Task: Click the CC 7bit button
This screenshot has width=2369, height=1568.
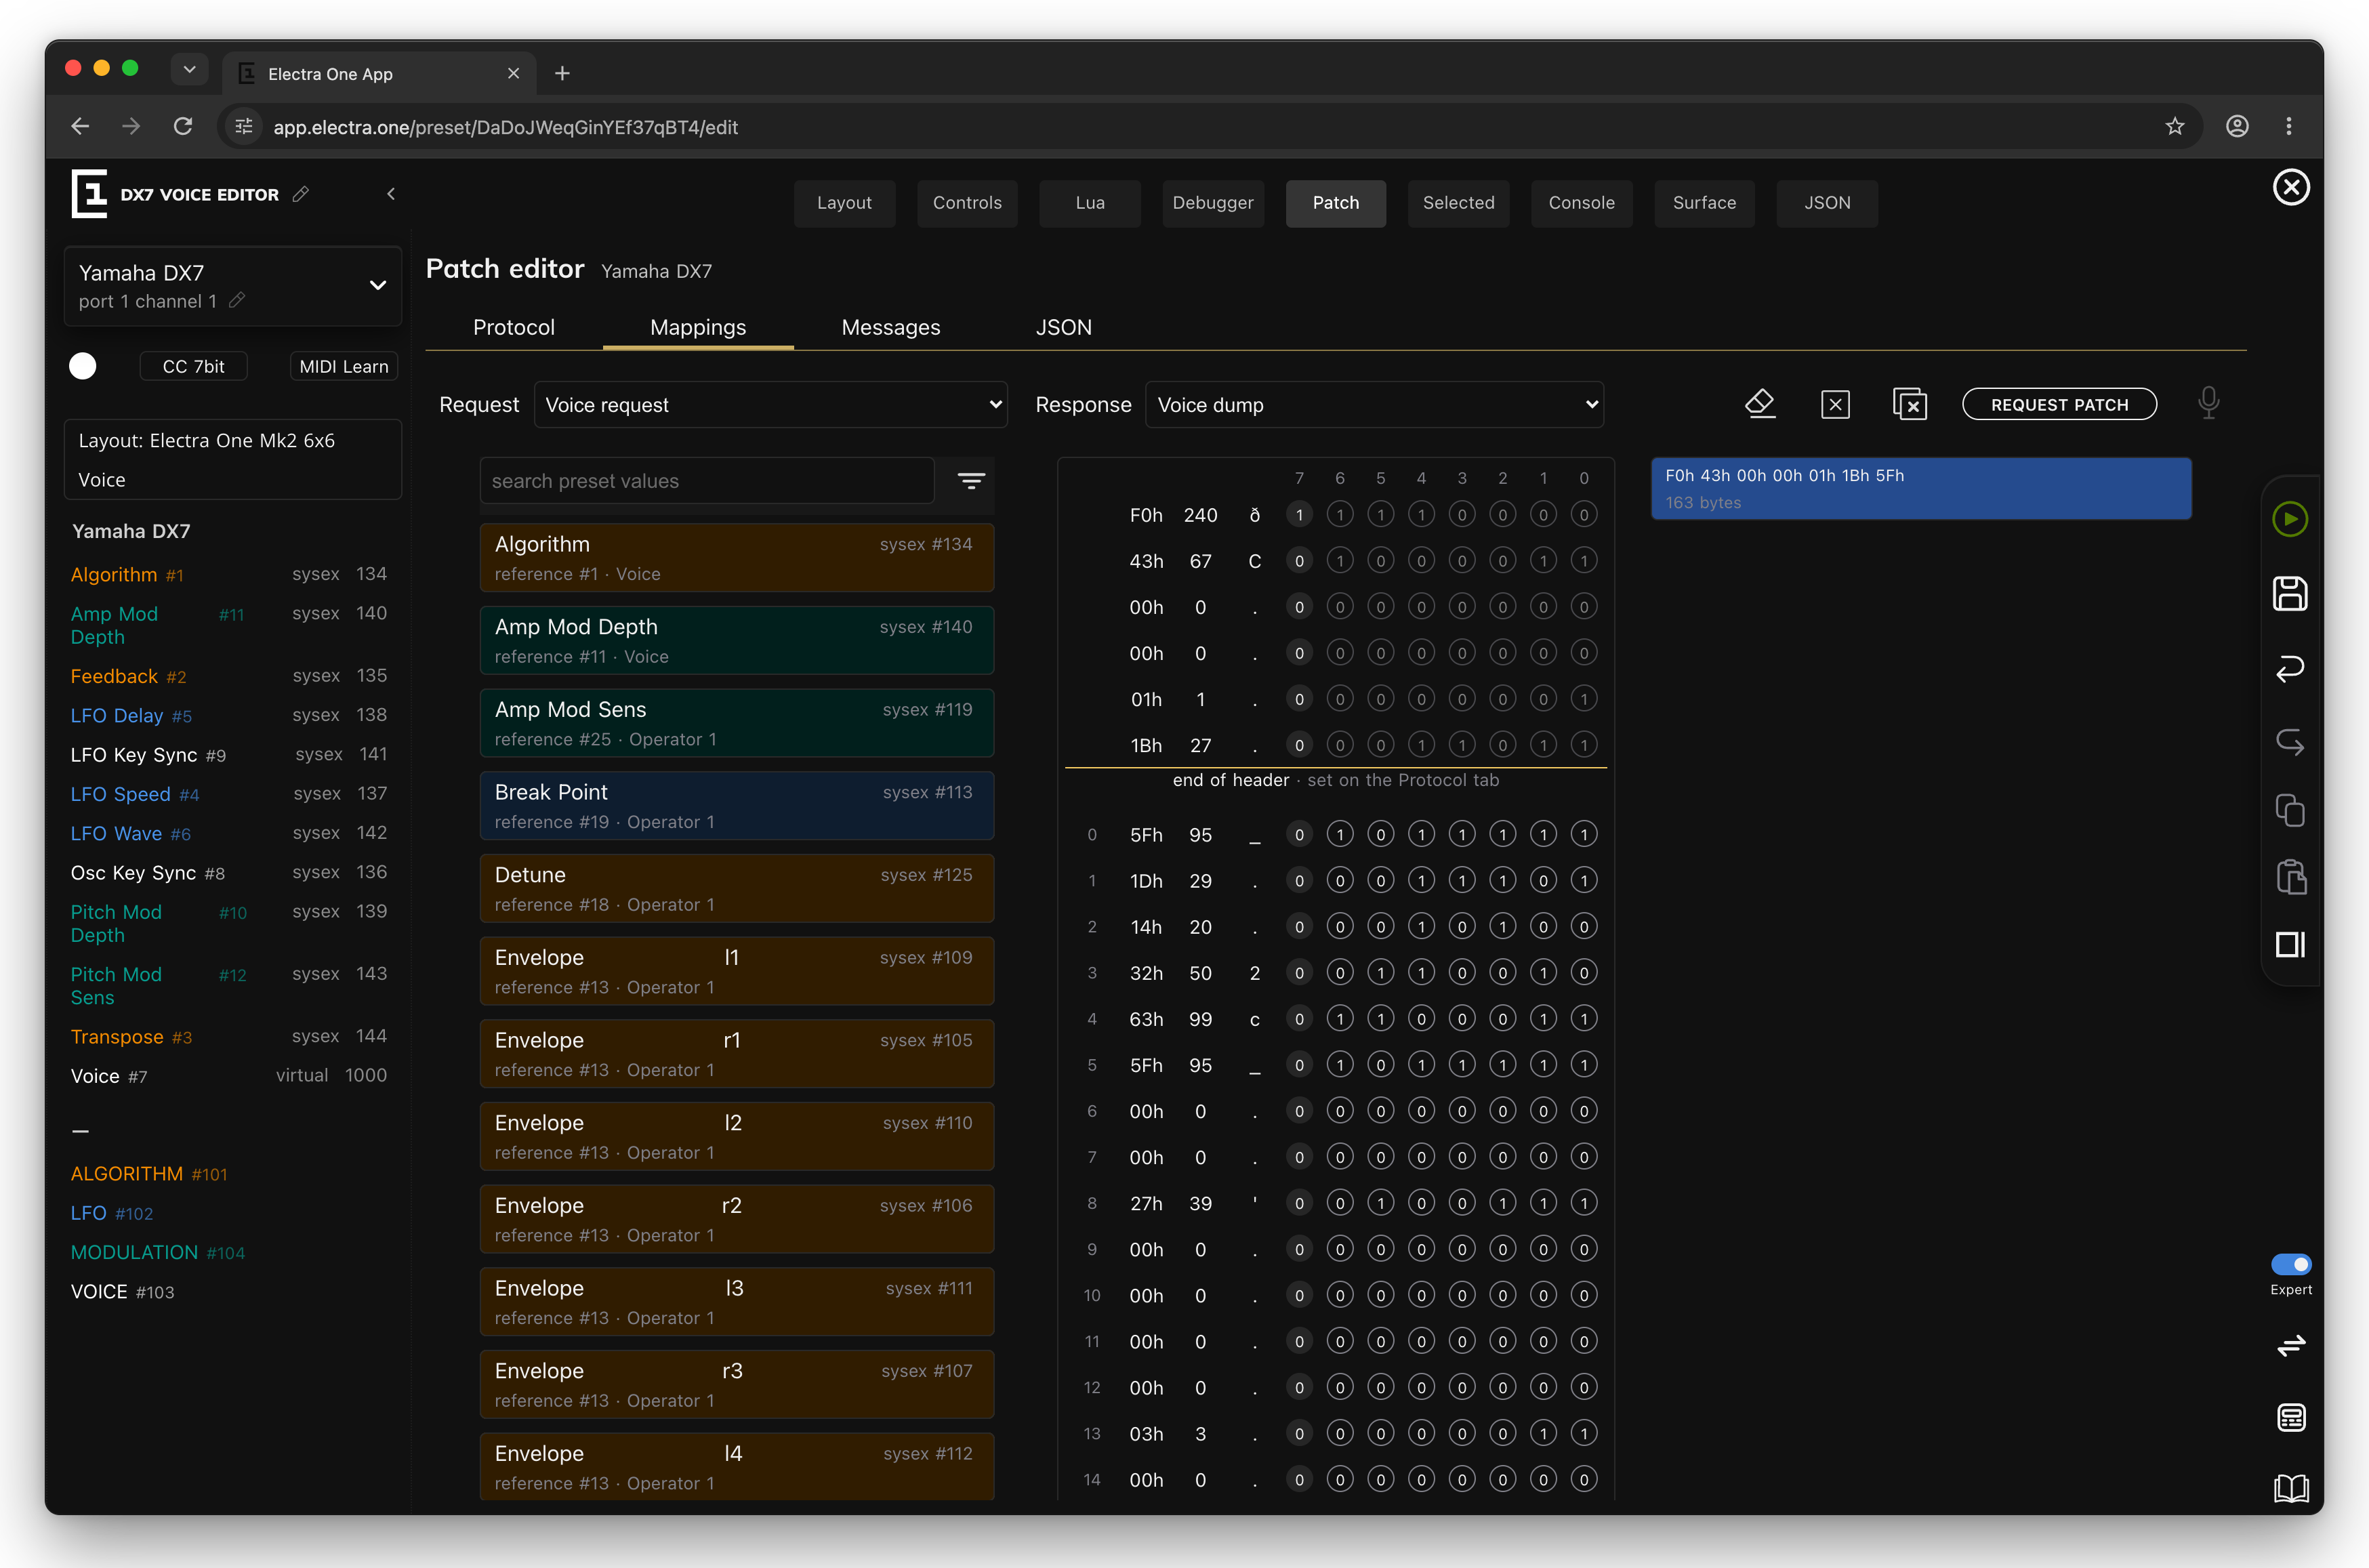Action: tap(193, 366)
